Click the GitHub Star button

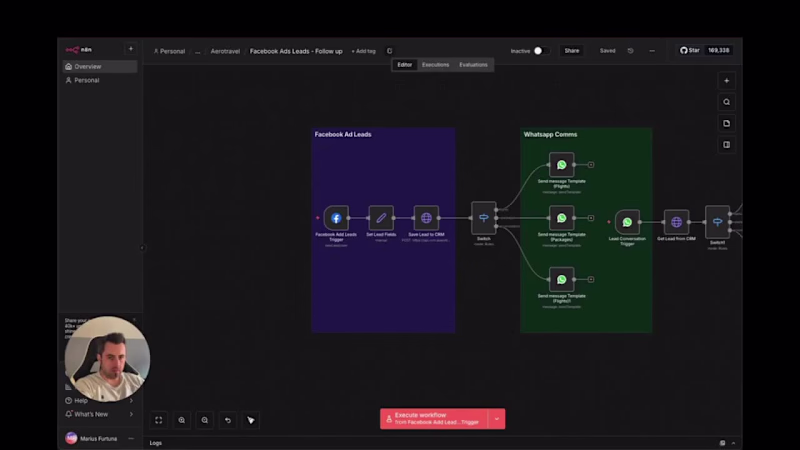click(689, 51)
